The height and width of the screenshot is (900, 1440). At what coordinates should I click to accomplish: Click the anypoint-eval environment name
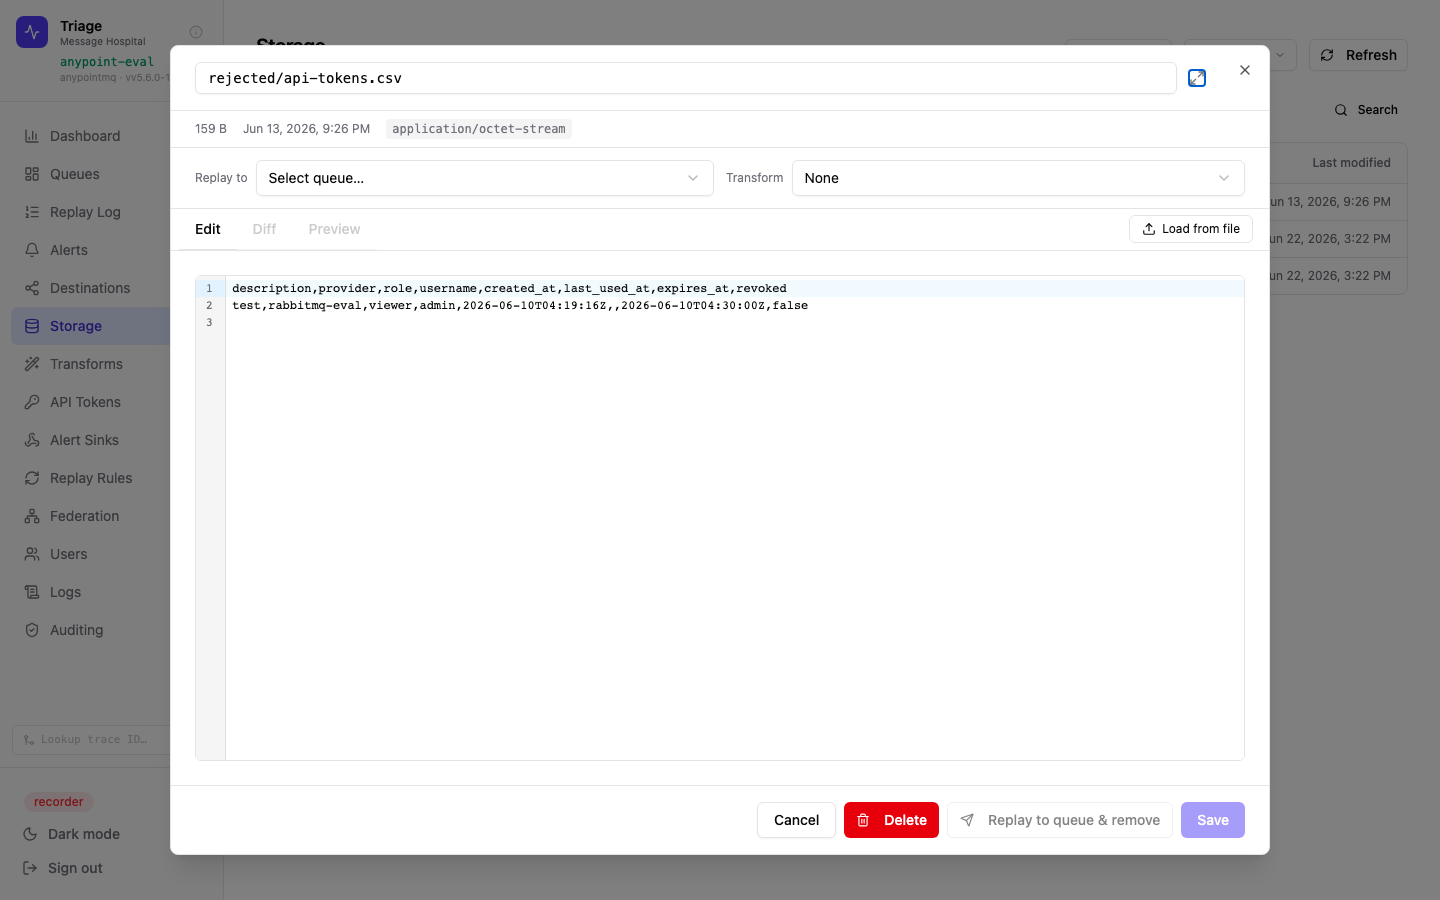click(107, 62)
